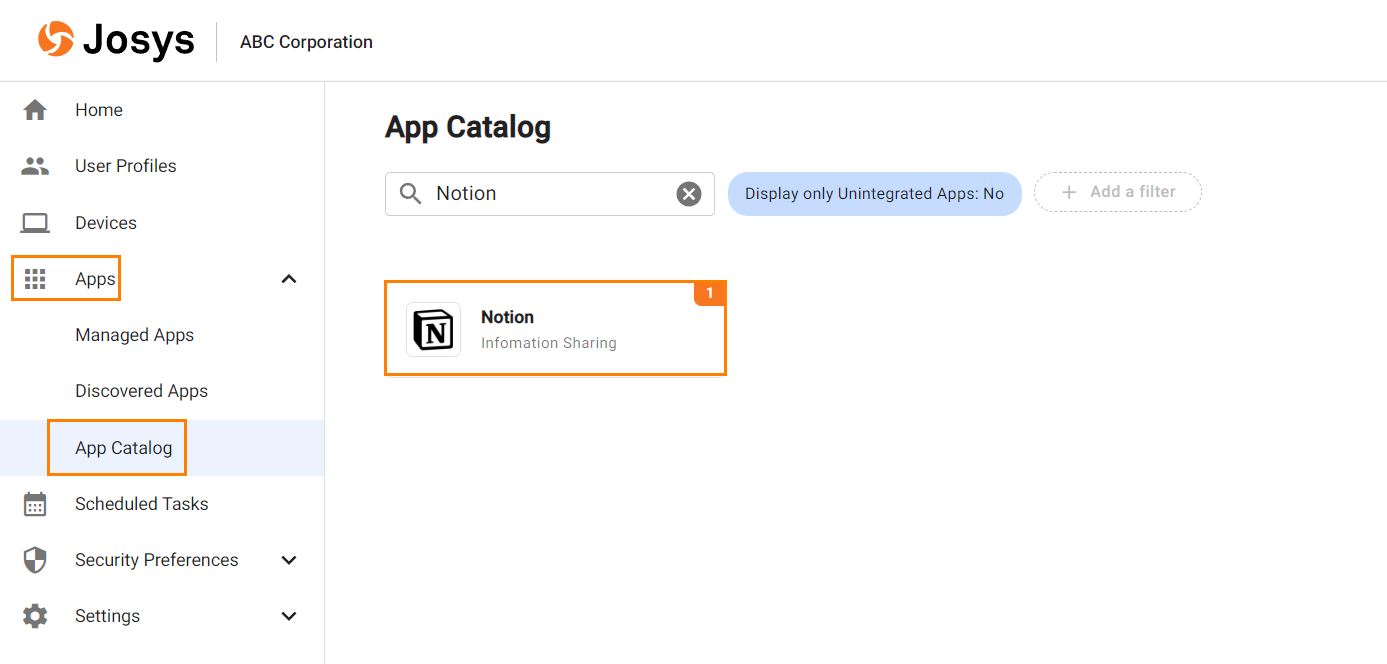
Task: Expand Security Preferences chevron
Action: click(x=289, y=560)
